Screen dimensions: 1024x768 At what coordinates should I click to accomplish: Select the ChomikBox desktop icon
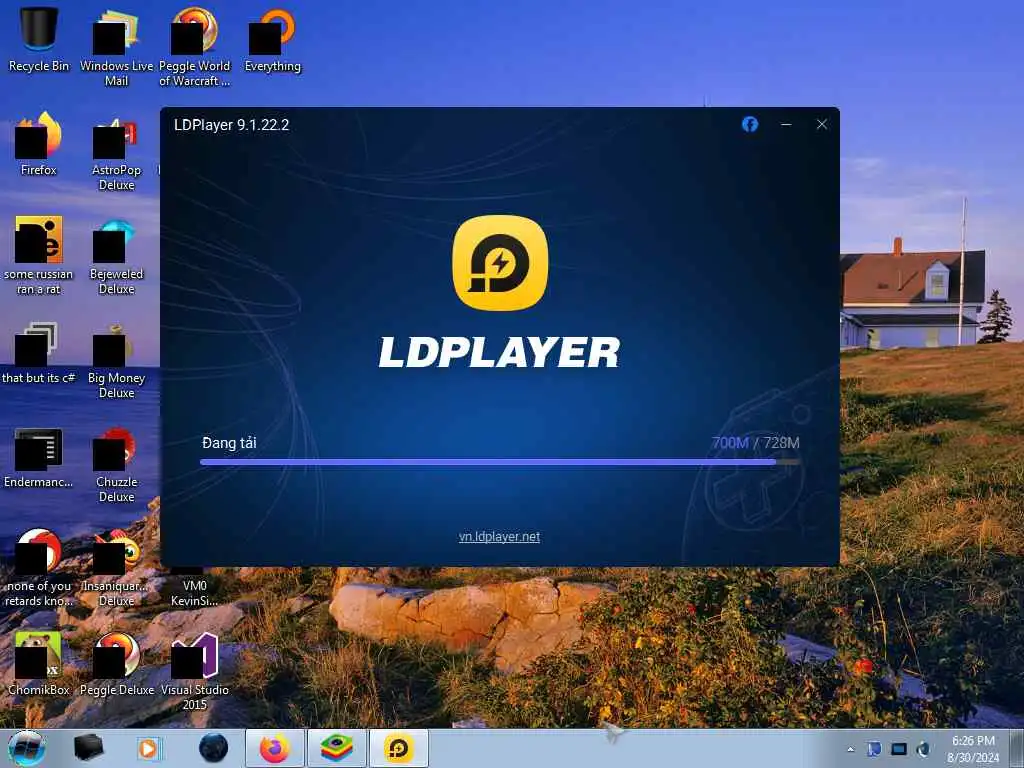(39, 664)
